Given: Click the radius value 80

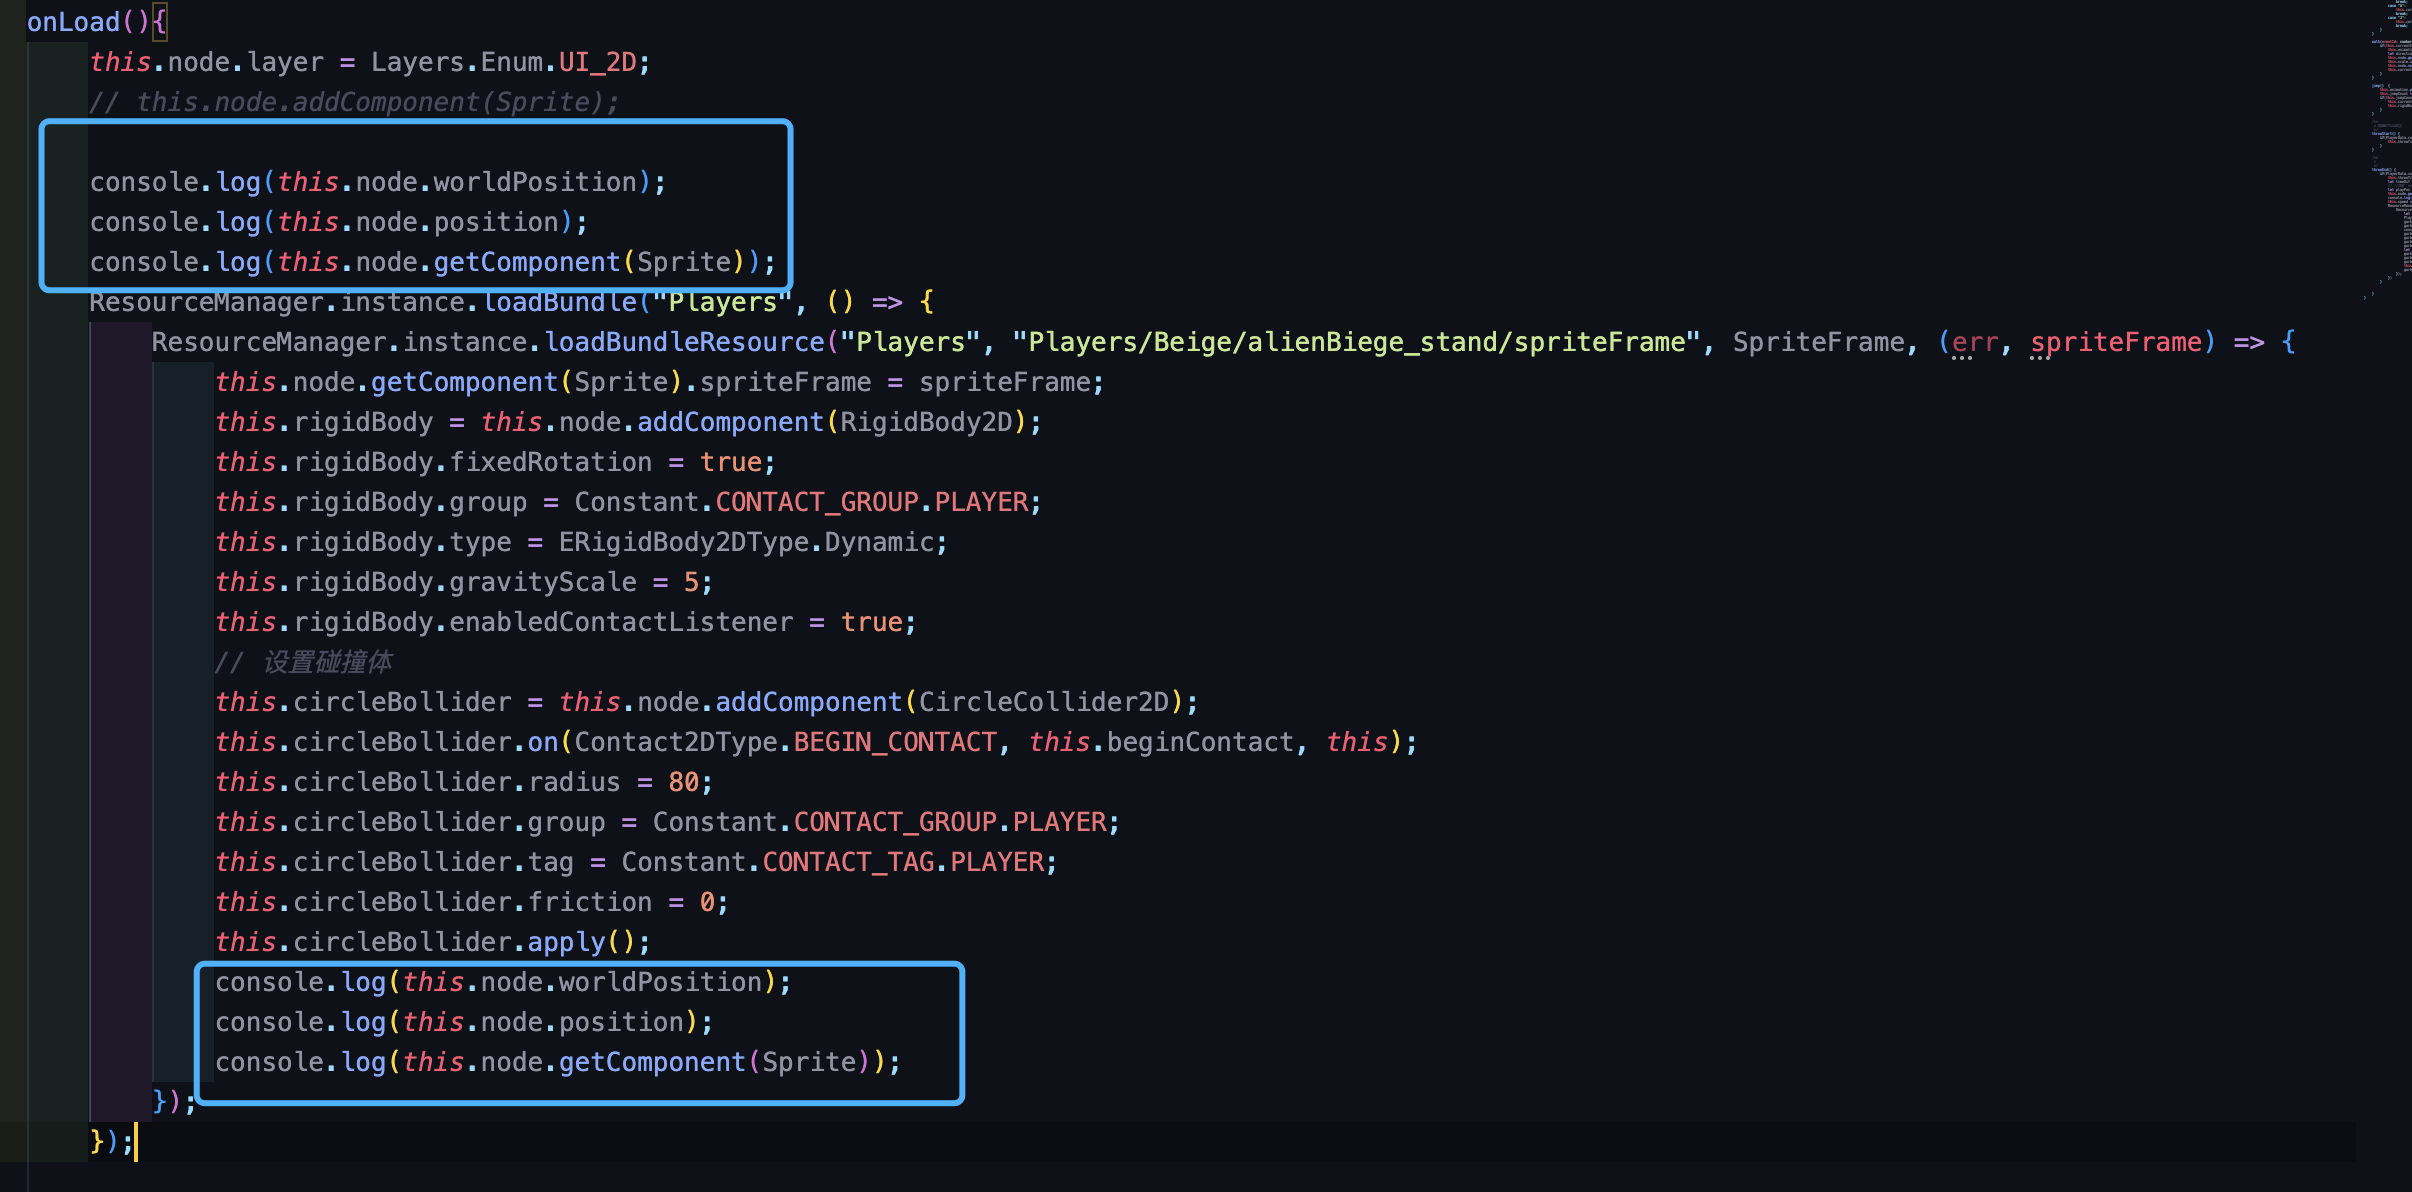Looking at the screenshot, I should [683, 782].
